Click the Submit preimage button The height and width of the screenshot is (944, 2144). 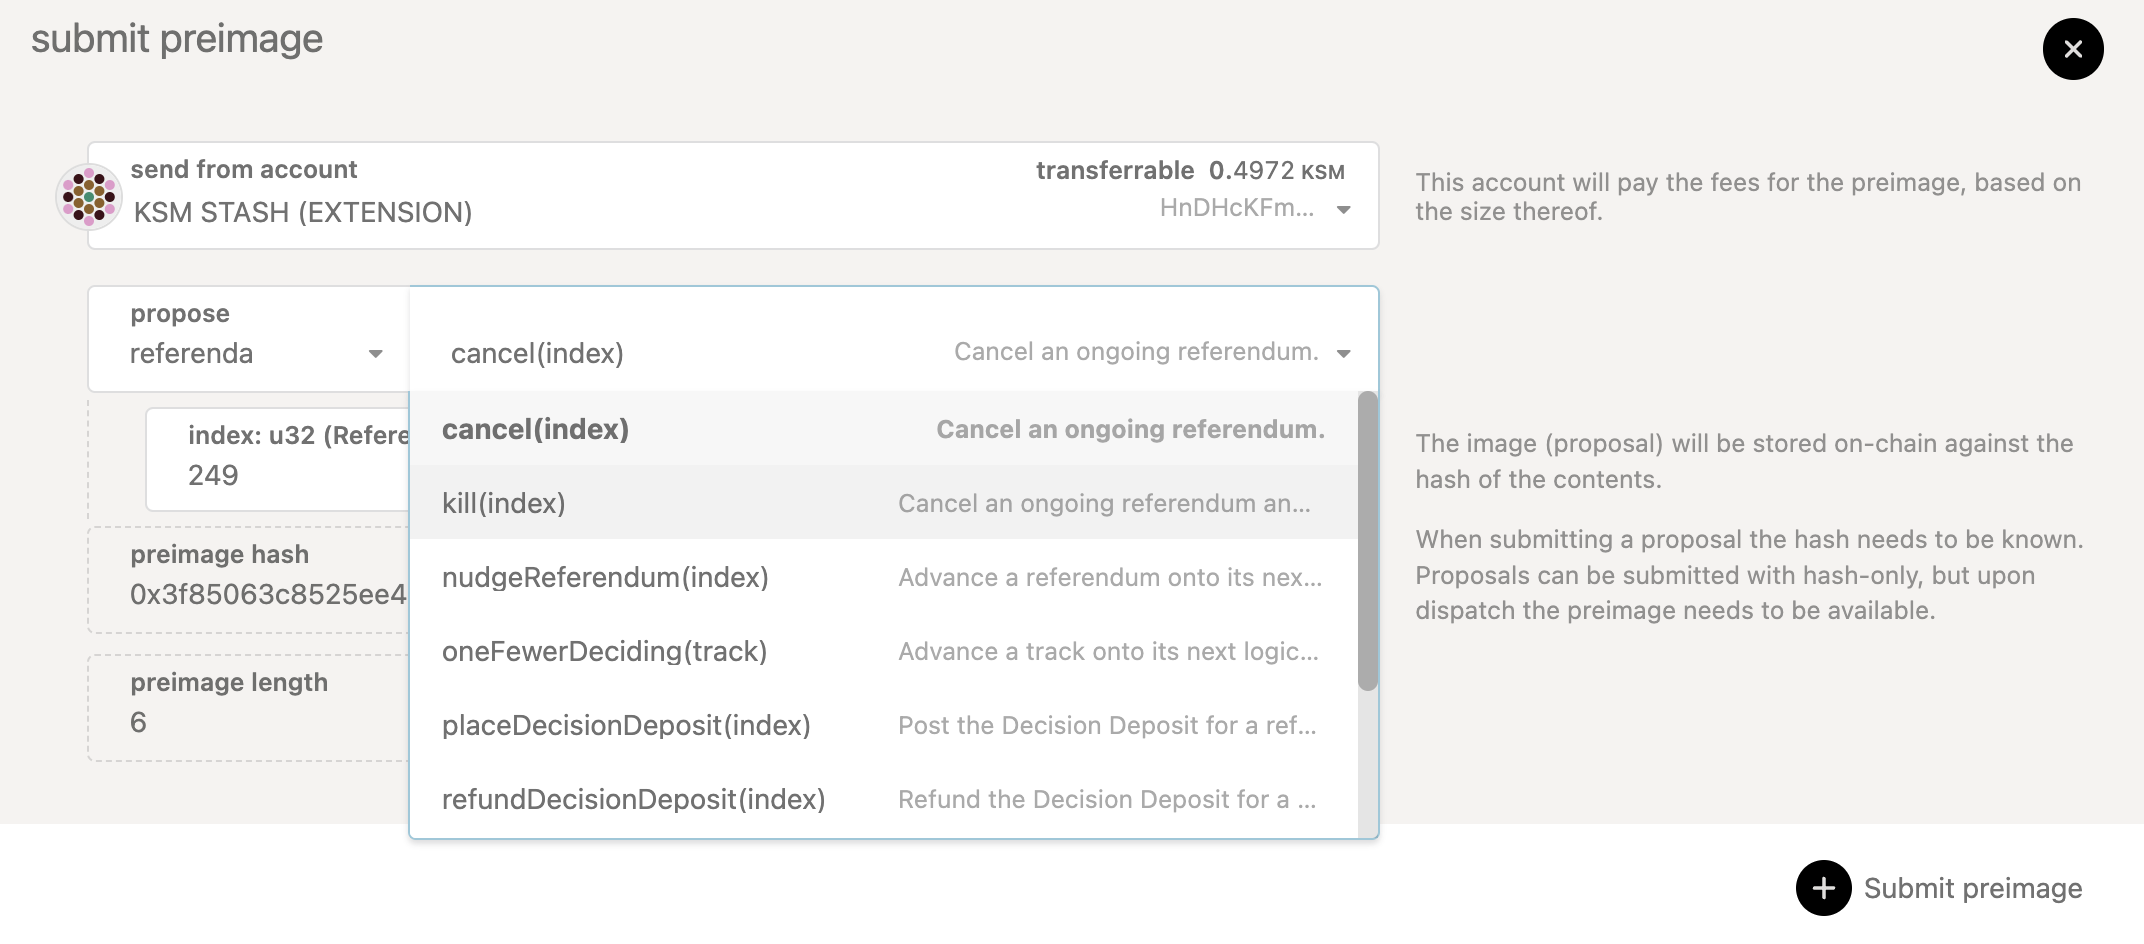point(1973,888)
